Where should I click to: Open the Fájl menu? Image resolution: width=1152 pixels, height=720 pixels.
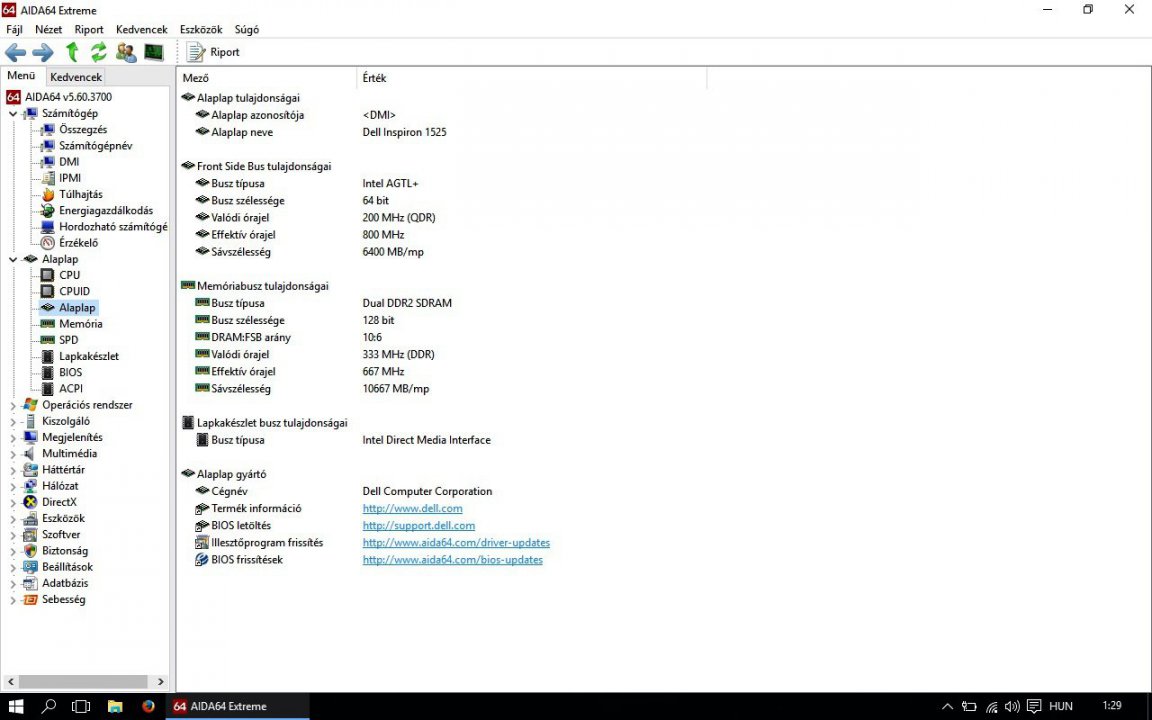pos(14,29)
